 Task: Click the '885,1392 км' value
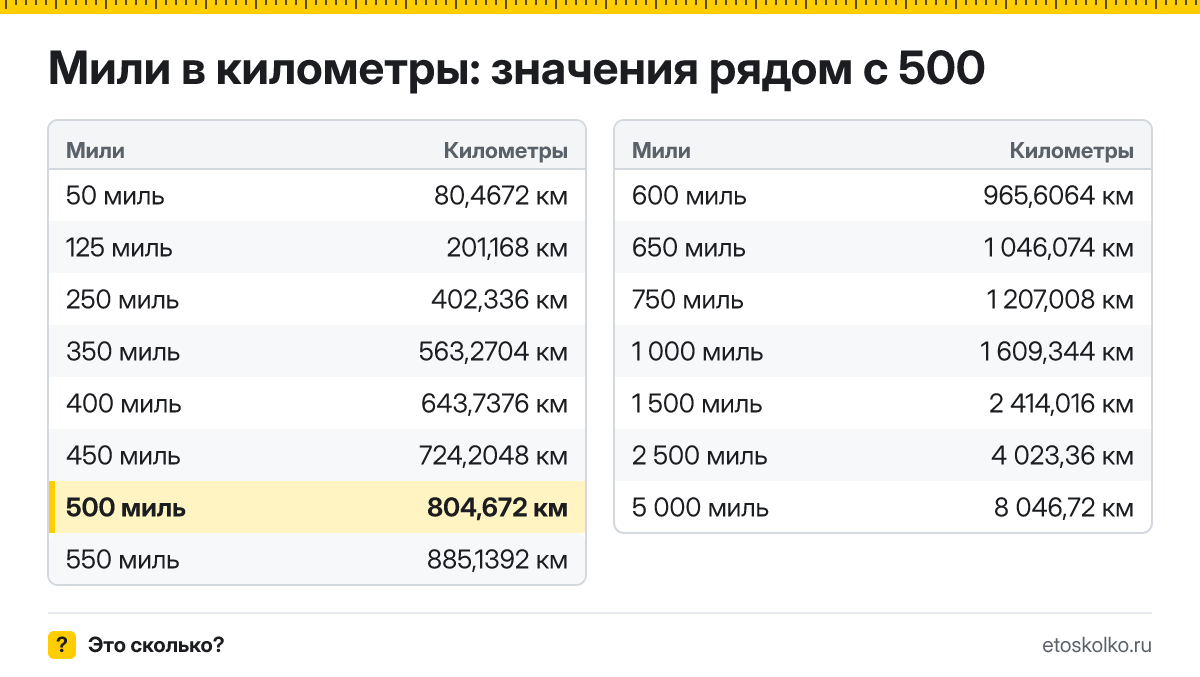click(x=497, y=559)
